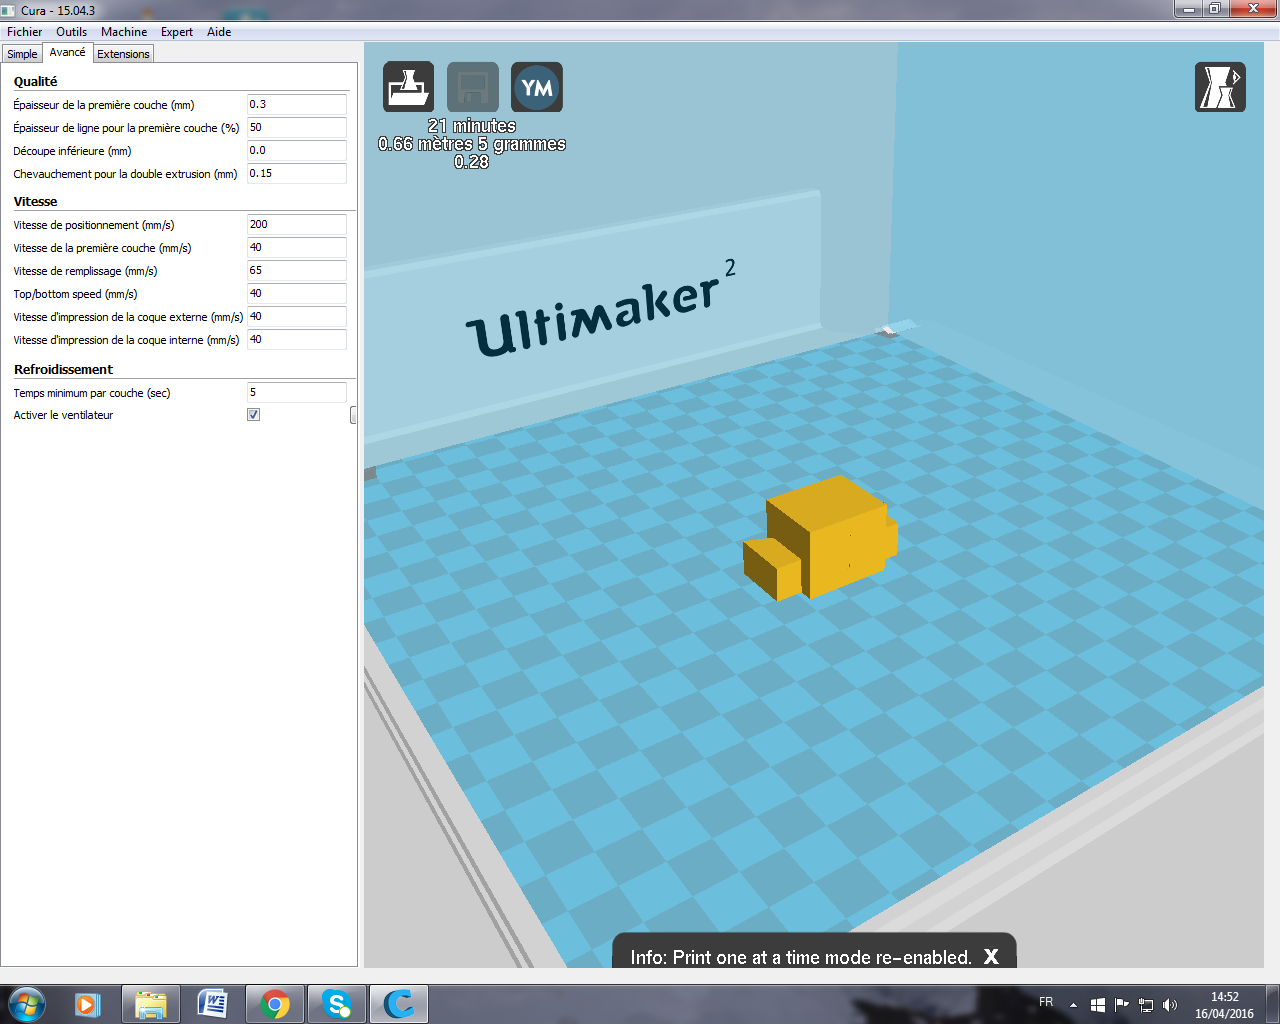Click the 'Découpe inférieure (mm)' label
The width and height of the screenshot is (1284, 1028).
tap(72, 151)
